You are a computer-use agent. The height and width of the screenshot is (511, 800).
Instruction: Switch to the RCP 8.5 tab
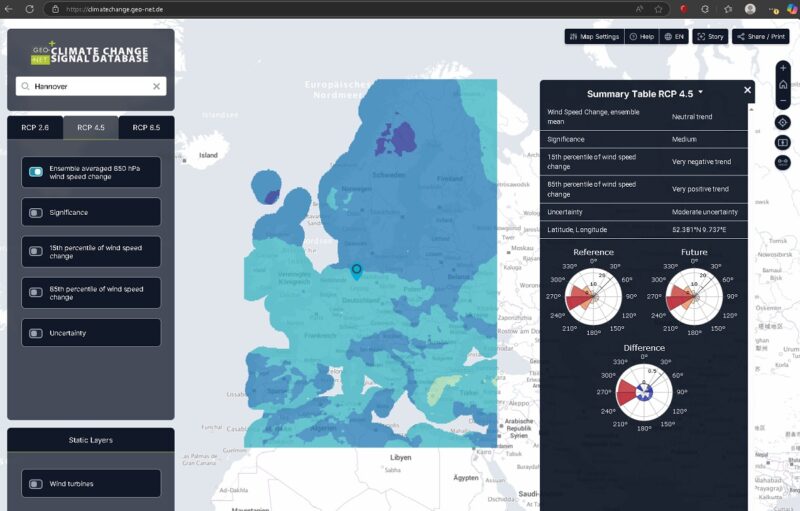click(x=146, y=128)
